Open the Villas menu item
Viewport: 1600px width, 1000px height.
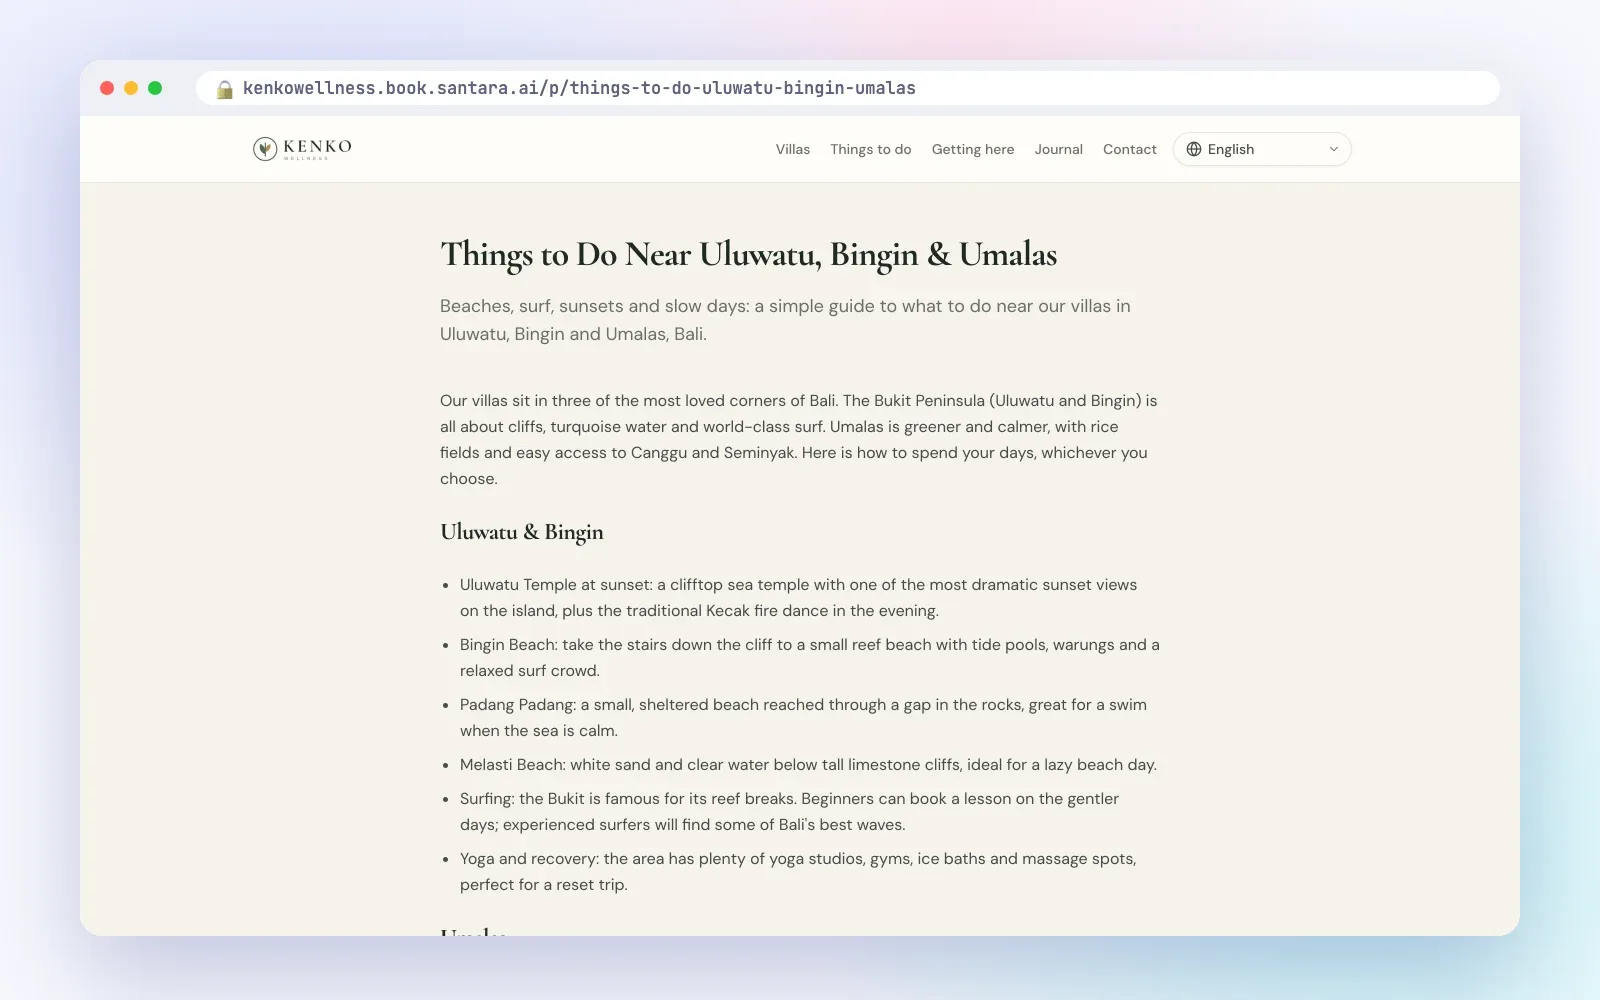coord(793,149)
